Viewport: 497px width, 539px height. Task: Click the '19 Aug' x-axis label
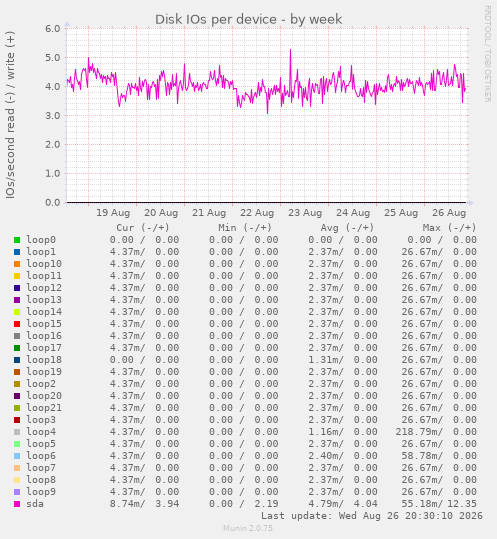coord(113,213)
